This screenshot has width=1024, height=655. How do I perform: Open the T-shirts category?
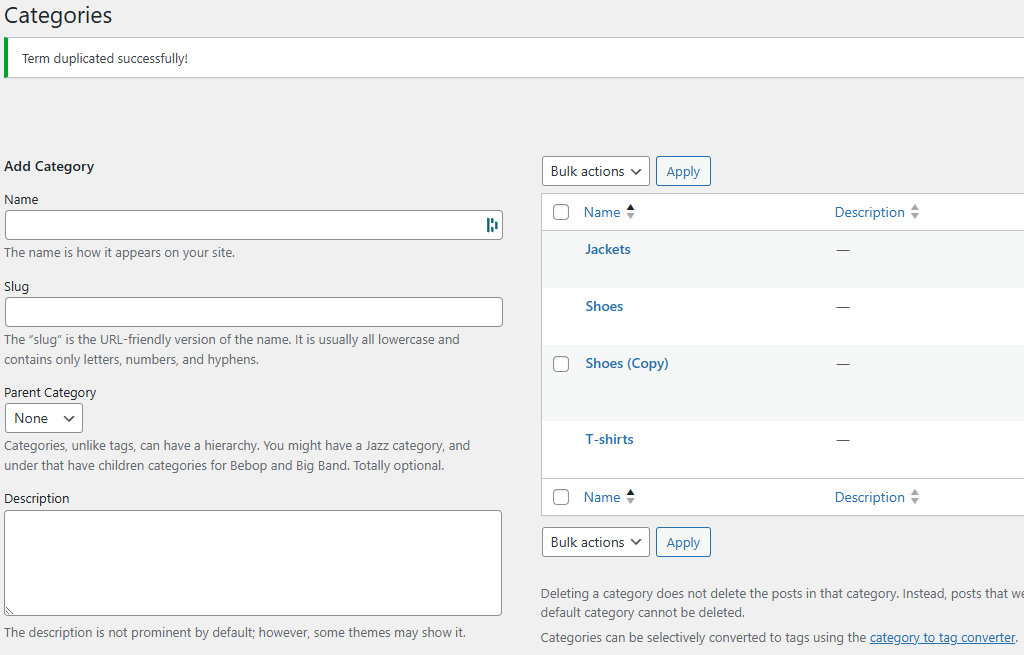pos(609,439)
